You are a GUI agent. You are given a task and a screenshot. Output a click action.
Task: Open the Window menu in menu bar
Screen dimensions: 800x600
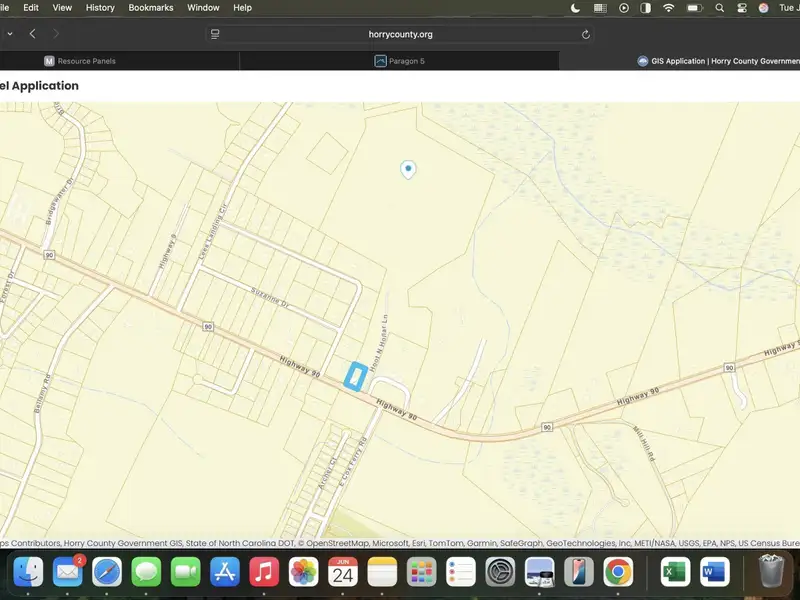click(203, 7)
